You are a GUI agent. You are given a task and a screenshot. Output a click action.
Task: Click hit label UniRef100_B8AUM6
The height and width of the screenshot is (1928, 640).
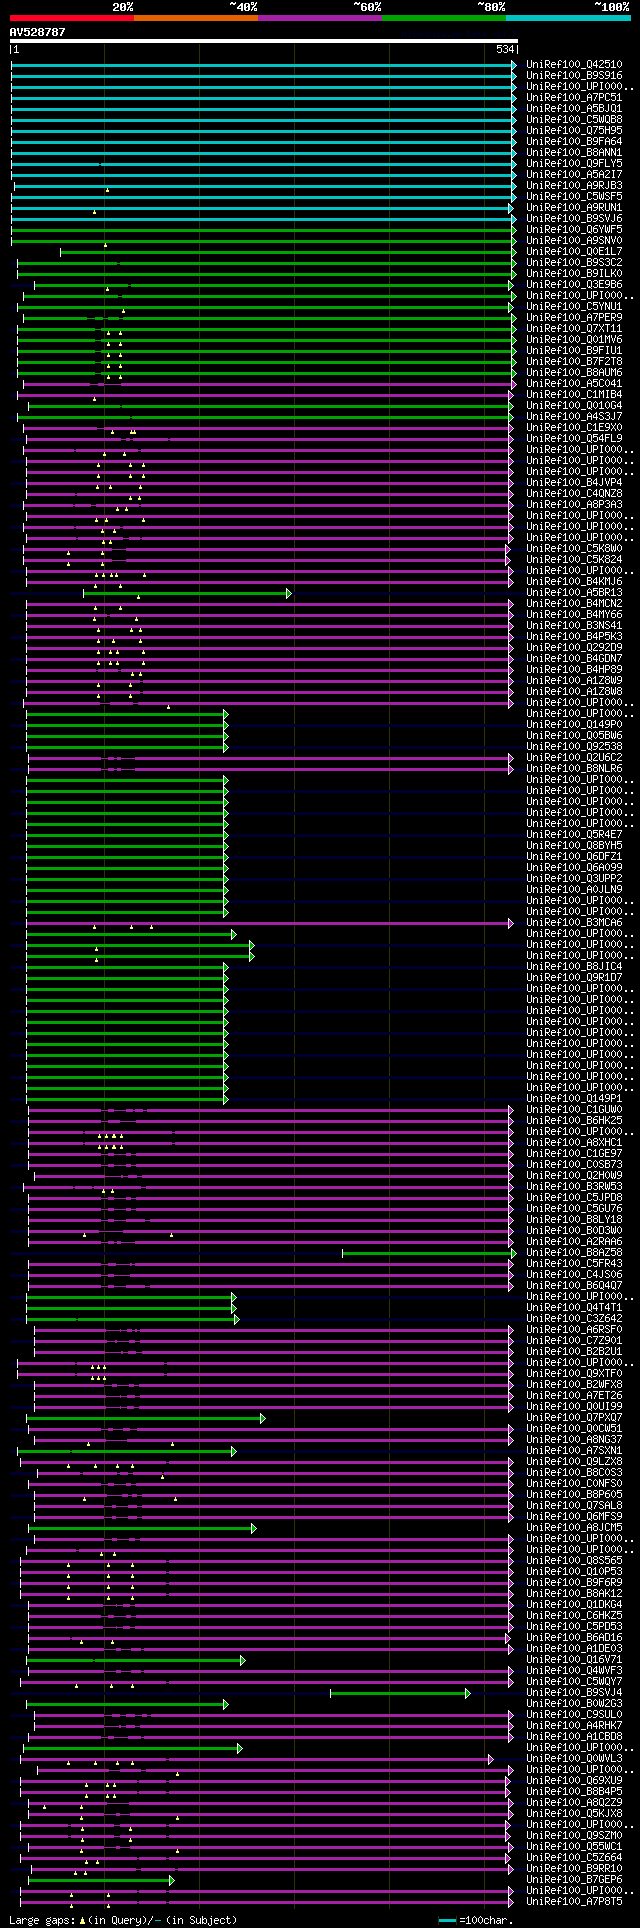[576, 373]
